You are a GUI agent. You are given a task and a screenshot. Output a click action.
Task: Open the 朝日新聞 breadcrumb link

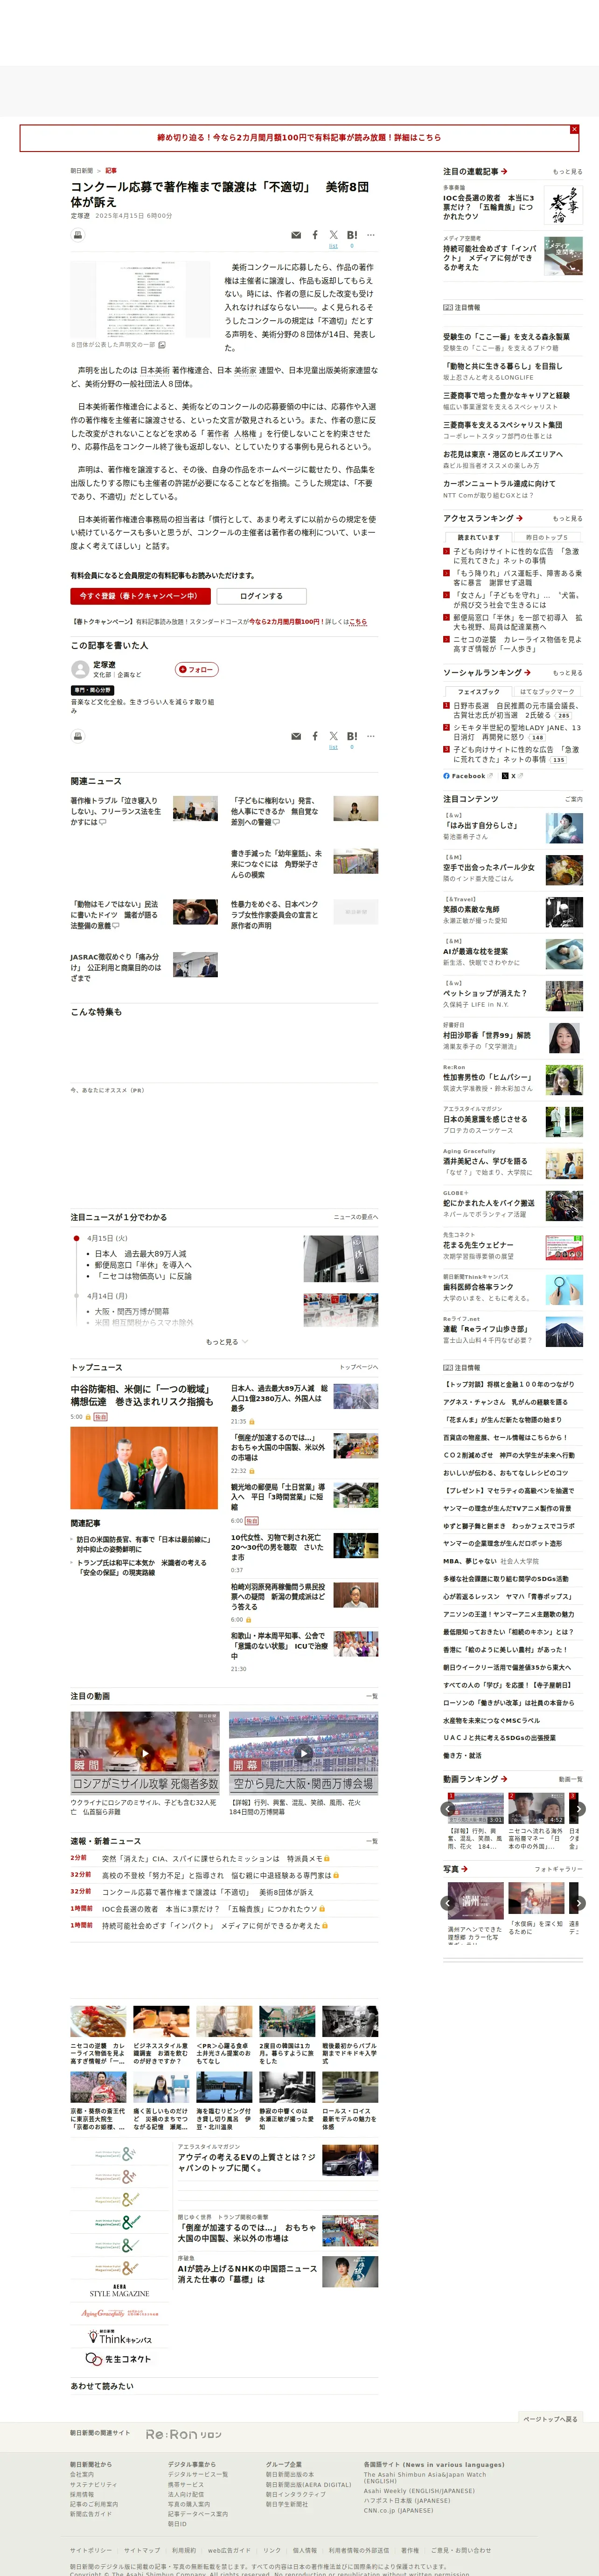coord(81,171)
